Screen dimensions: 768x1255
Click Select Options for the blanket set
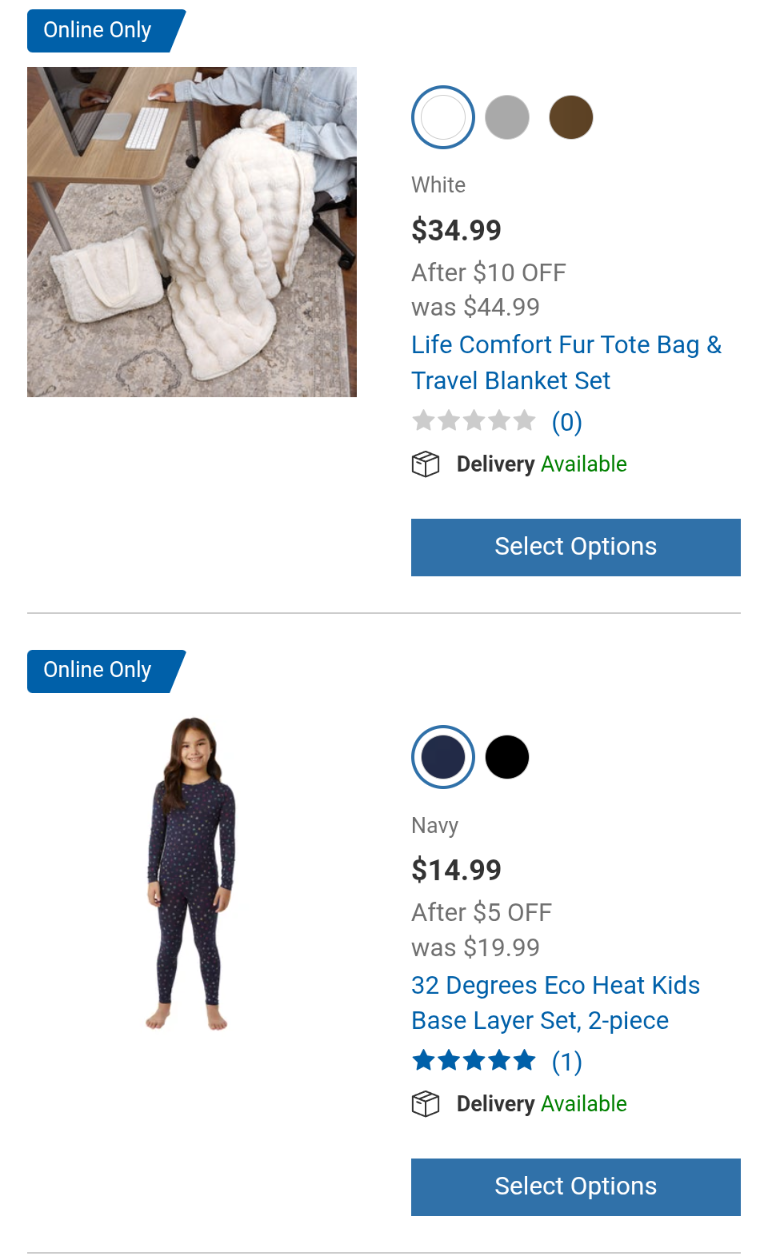[575, 547]
